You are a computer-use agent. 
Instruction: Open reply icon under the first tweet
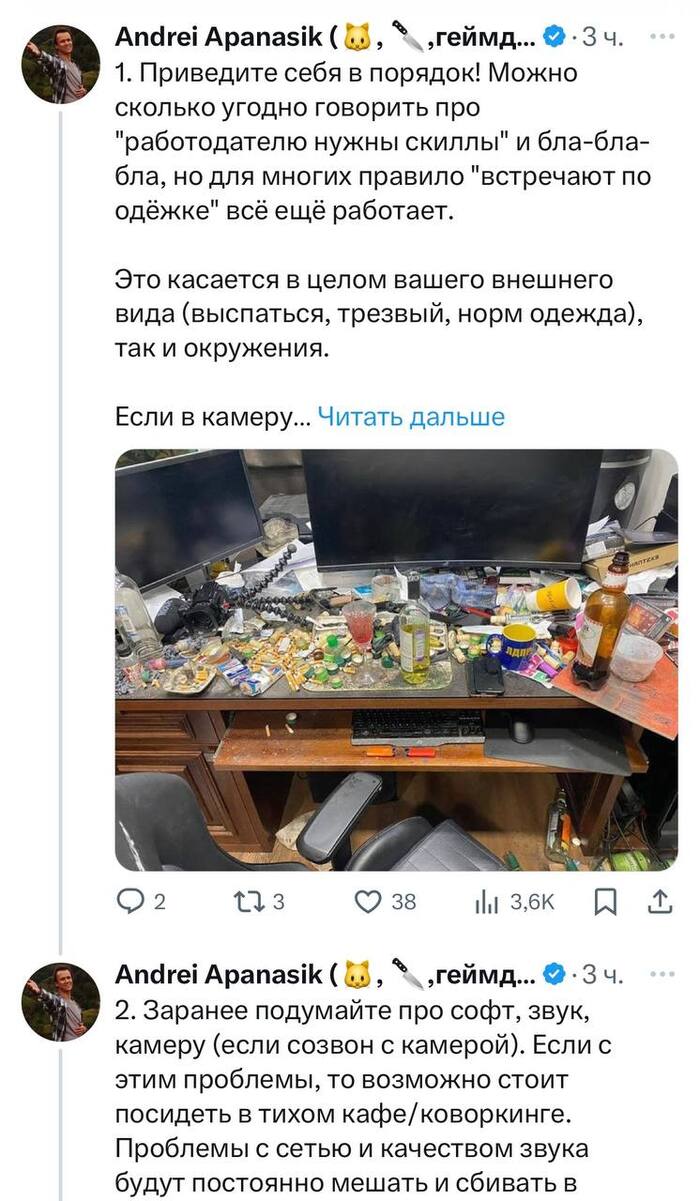(x=131, y=902)
